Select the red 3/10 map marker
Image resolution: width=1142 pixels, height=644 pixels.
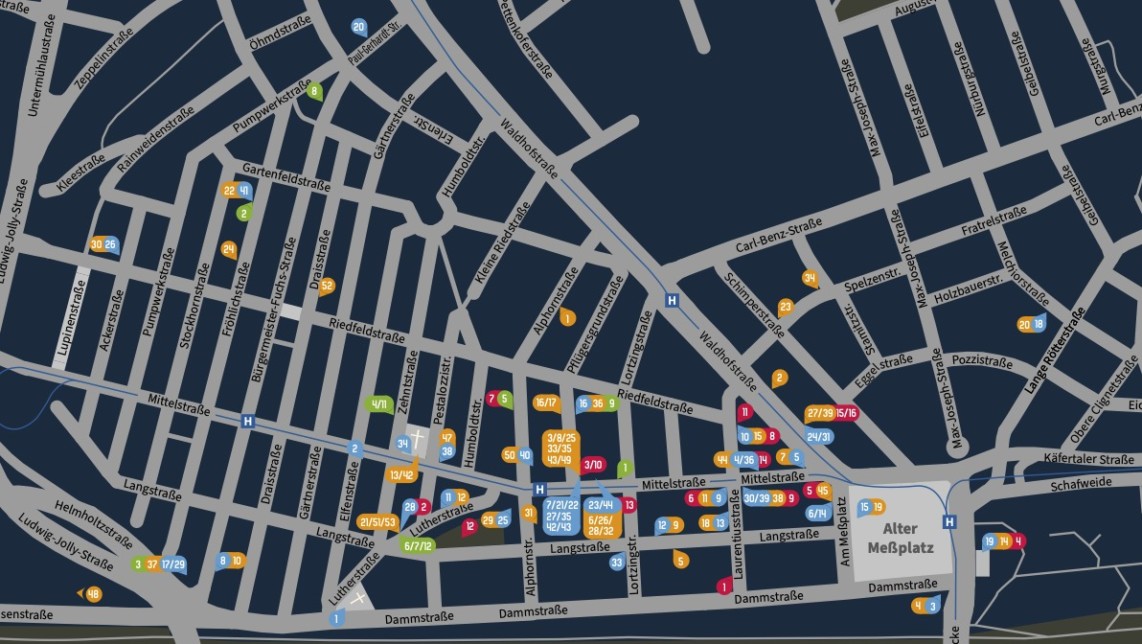(593, 464)
